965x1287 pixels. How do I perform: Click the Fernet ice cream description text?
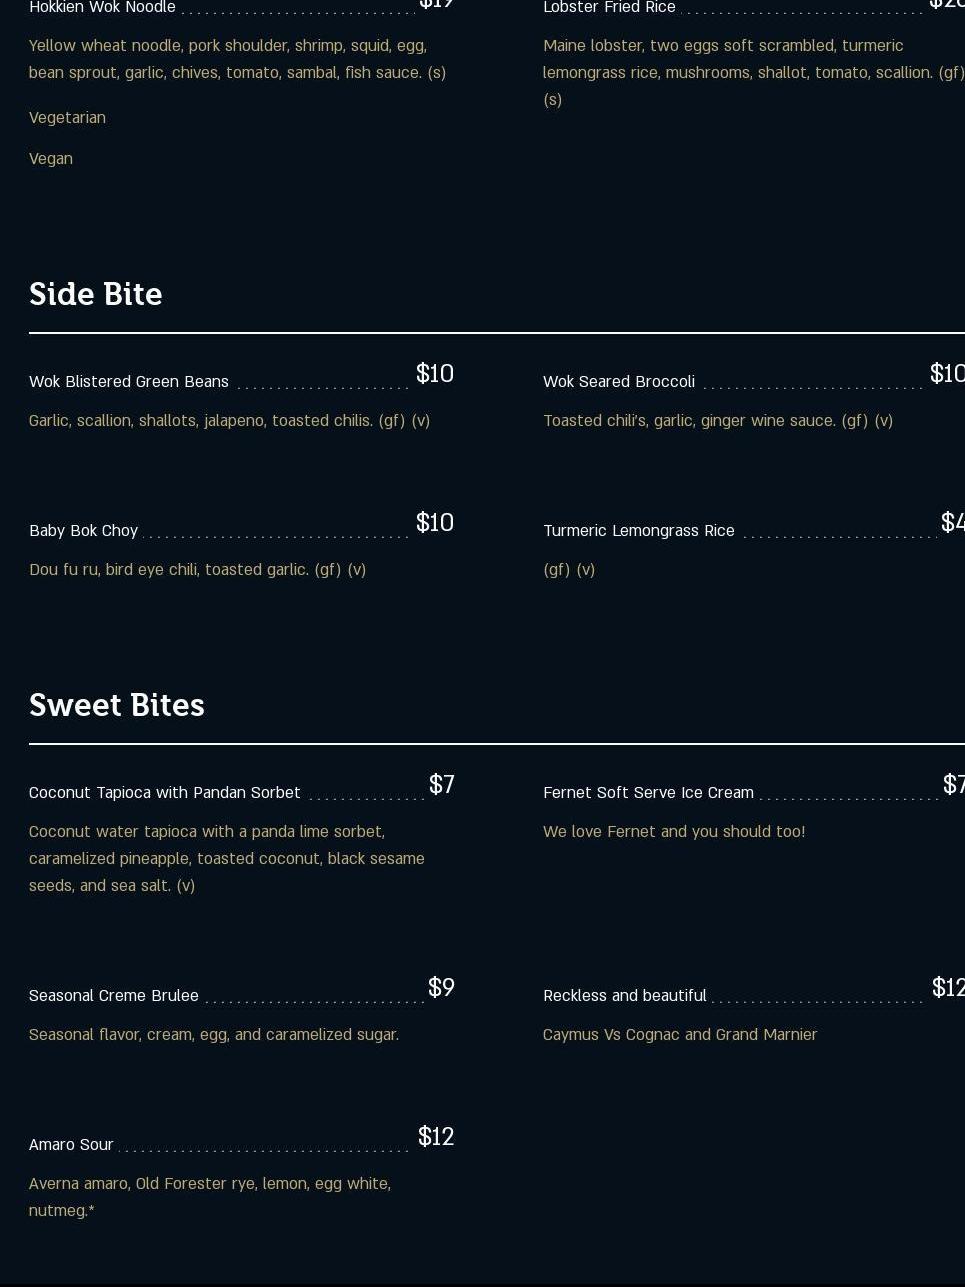point(674,832)
